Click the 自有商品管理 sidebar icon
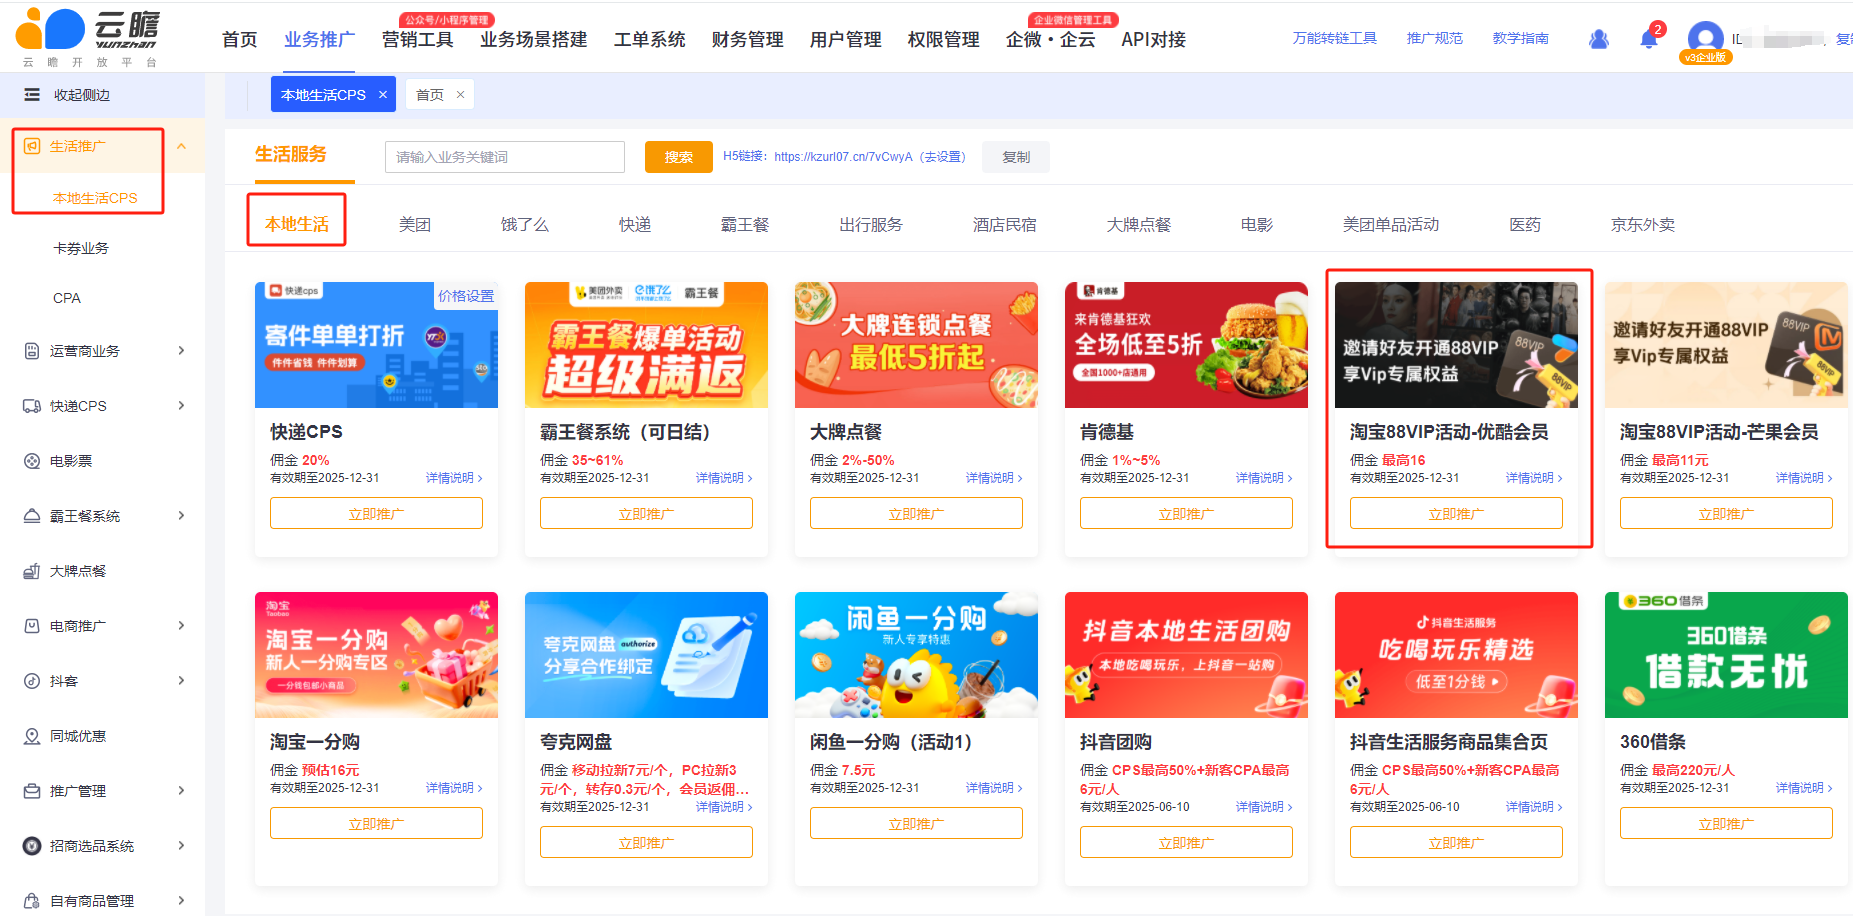The height and width of the screenshot is (916, 1853). (32, 901)
